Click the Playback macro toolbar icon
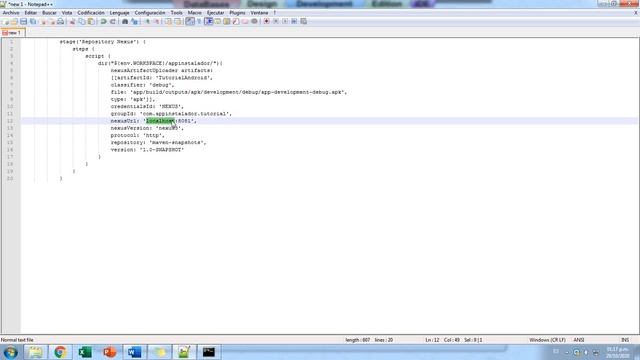The width and height of the screenshot is (640, 360). coord(285,21)
